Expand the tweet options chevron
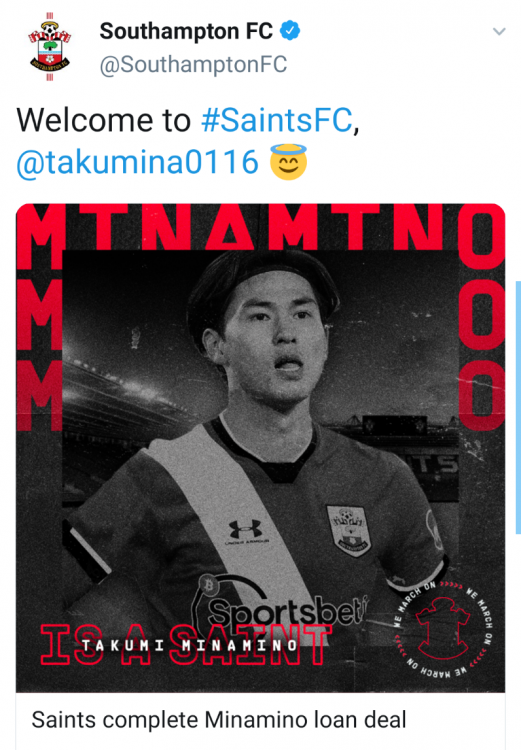 click(499, 32)
